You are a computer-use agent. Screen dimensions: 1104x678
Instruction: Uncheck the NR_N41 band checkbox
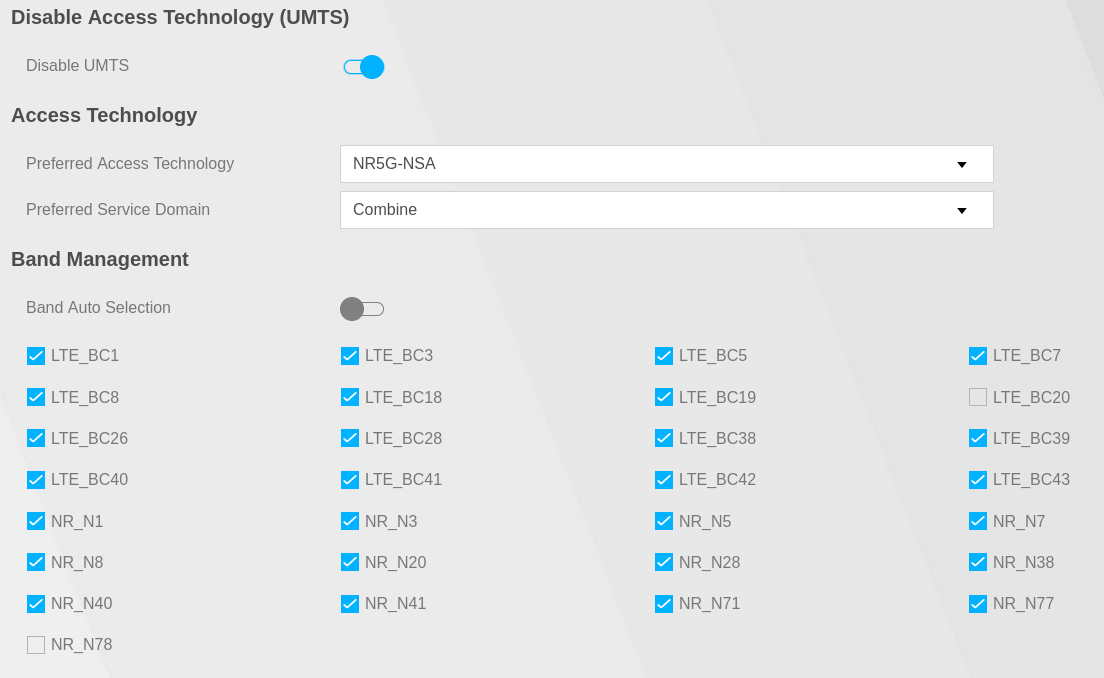(350, 603)
